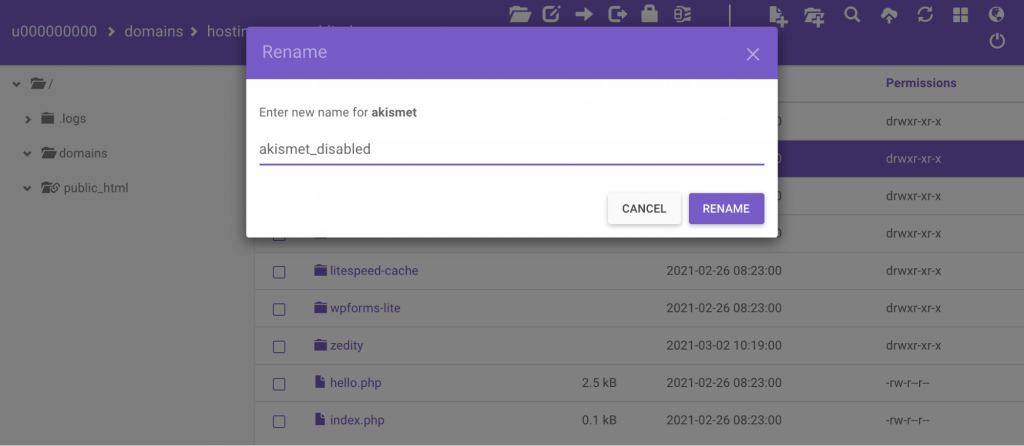1024x446 pixels.
Task: Close the Rename dialog with X
Action: coord(753,54)
